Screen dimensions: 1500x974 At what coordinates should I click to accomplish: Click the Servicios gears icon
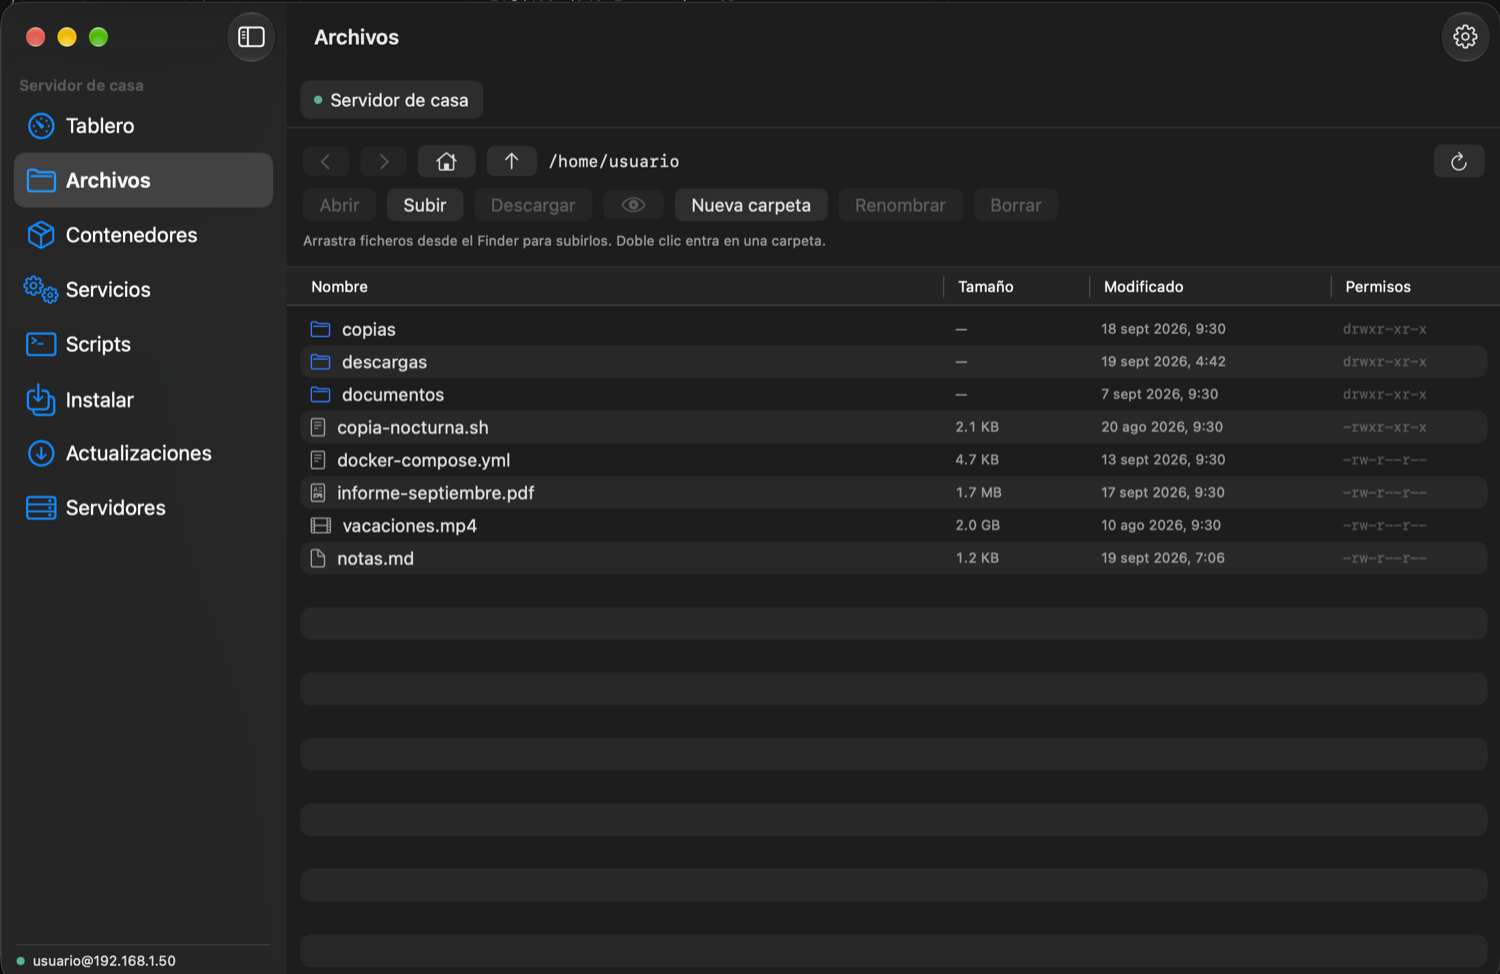pos(41,289)
